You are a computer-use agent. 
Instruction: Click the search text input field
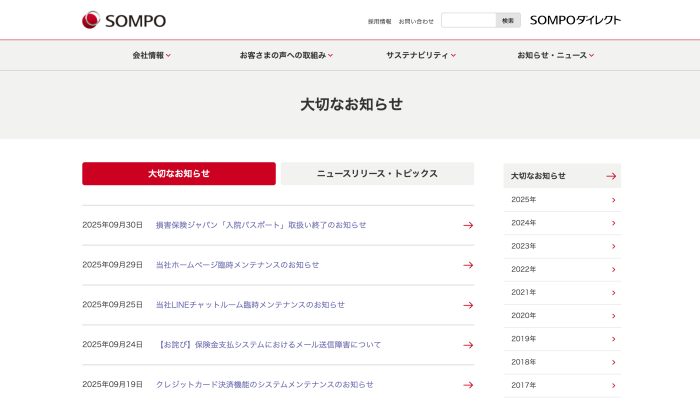point(468,20)
